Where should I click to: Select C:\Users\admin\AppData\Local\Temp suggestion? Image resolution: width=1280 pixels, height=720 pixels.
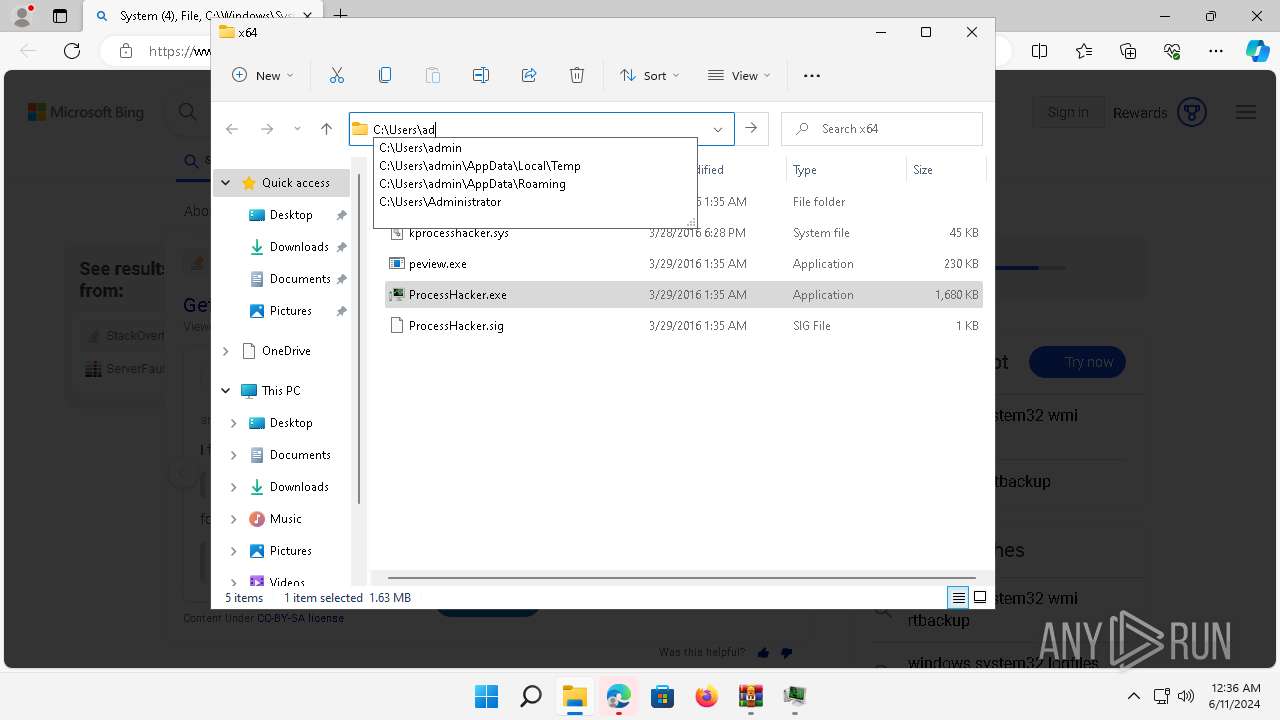(x=535, y=166)
